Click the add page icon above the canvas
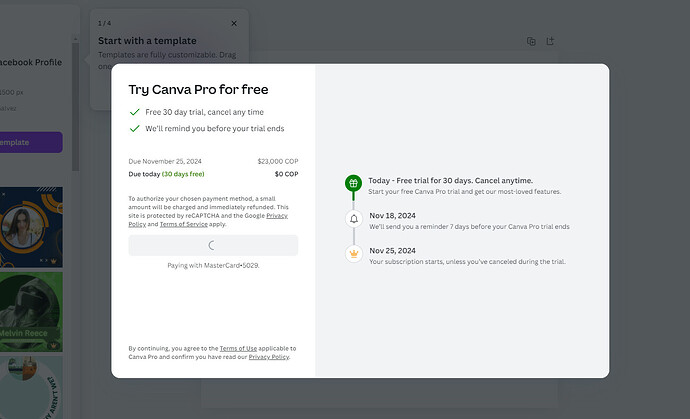 (550, 41)
